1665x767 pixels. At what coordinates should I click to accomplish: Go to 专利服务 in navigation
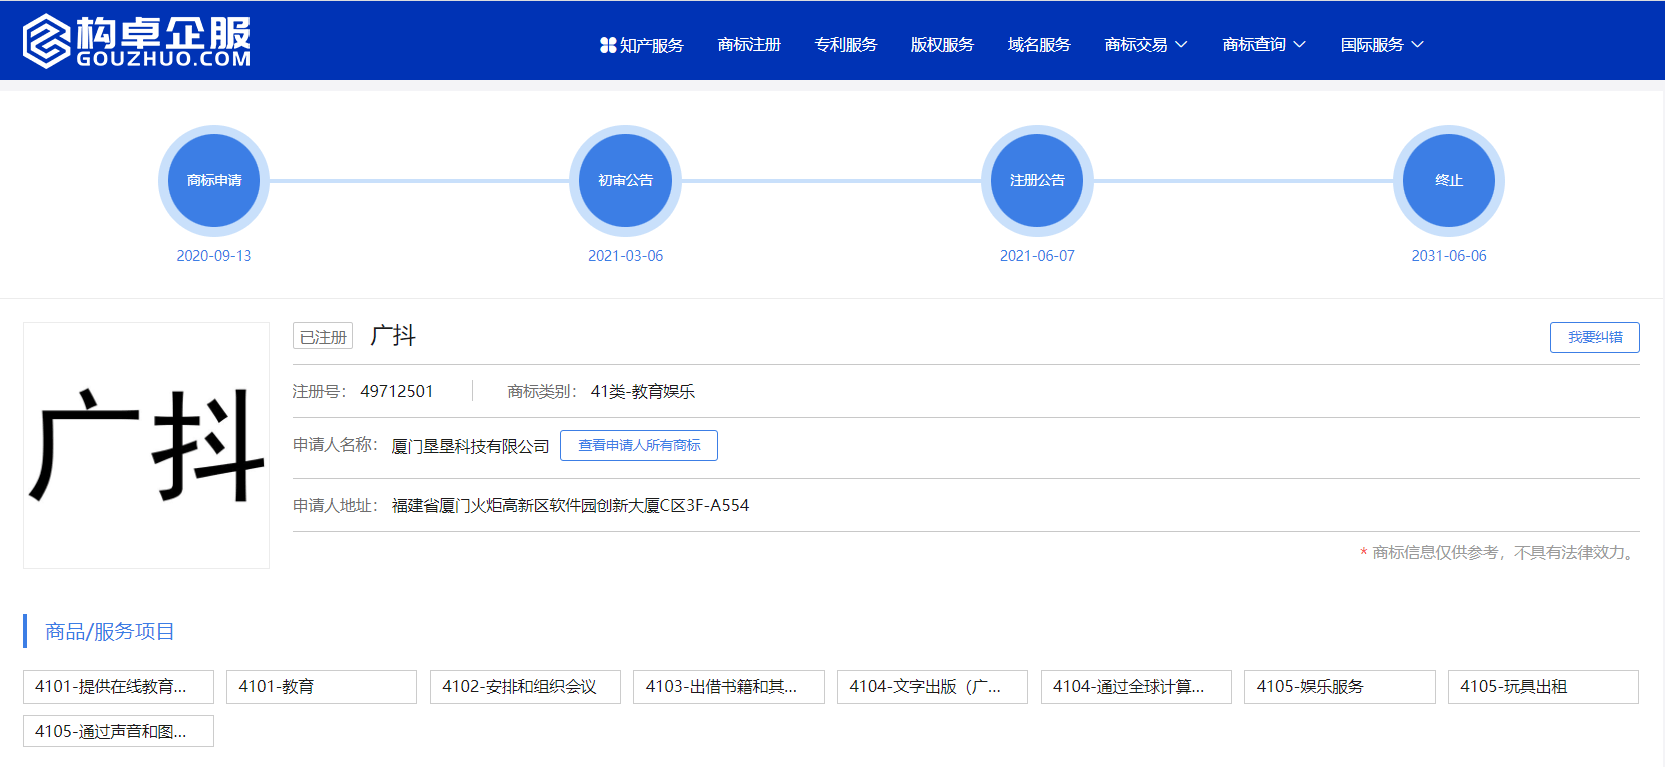point(846,45)
